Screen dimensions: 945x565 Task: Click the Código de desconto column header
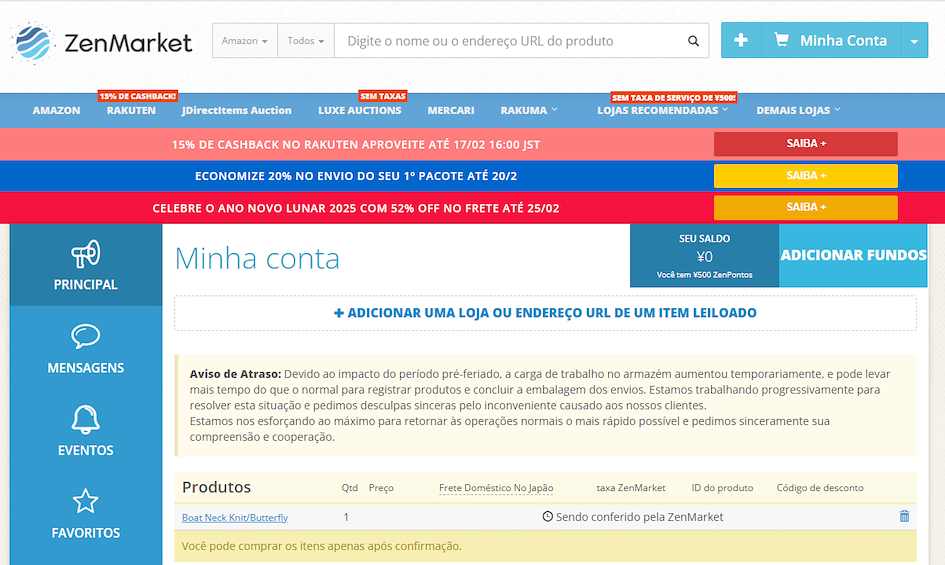[x=820, y=488]
